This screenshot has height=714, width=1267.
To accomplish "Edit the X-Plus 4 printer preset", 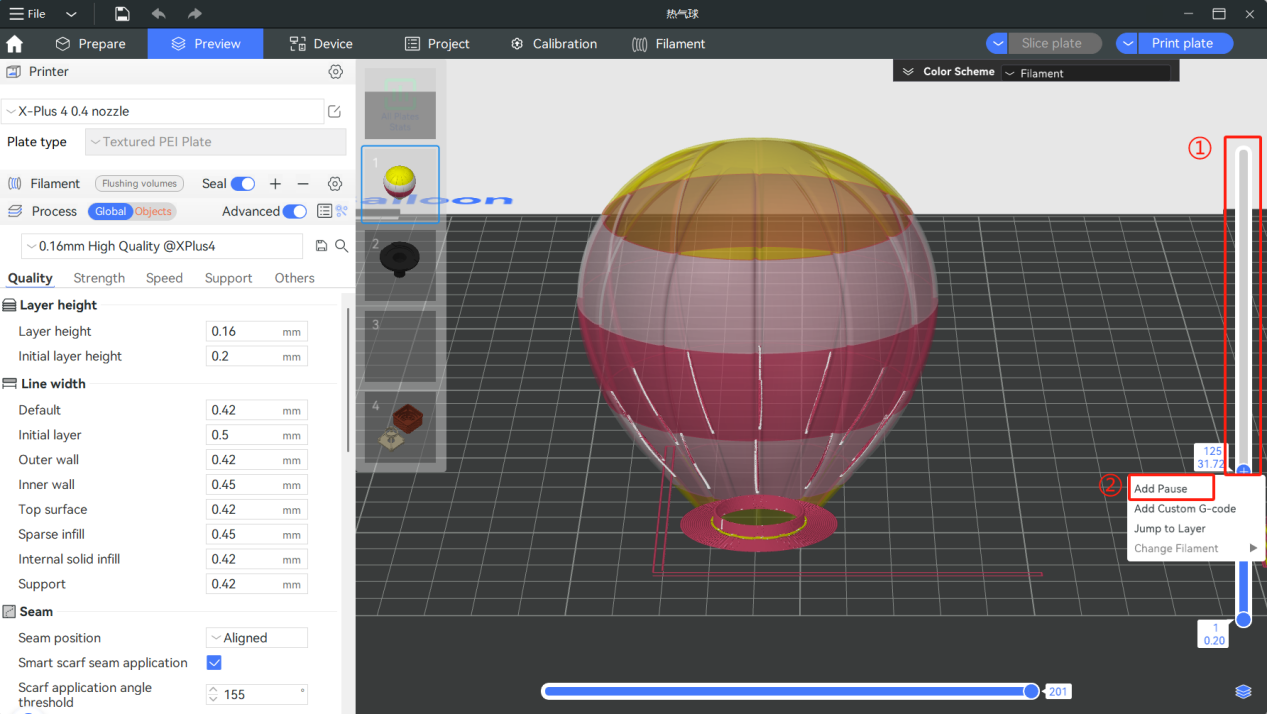I will 335,111.
